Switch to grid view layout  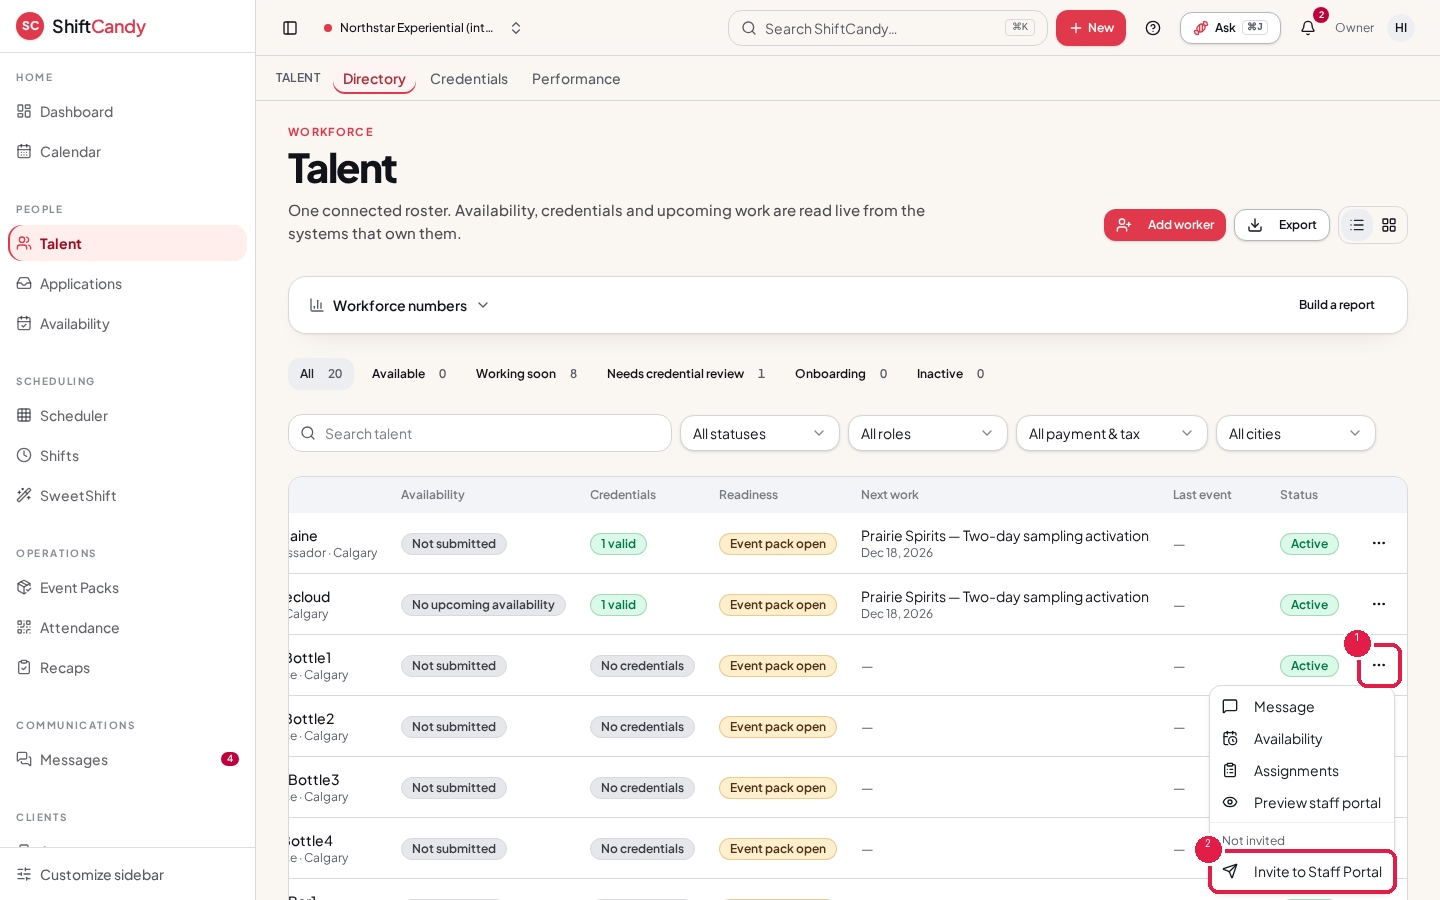pyautogui.click(x=1389, y=225)
